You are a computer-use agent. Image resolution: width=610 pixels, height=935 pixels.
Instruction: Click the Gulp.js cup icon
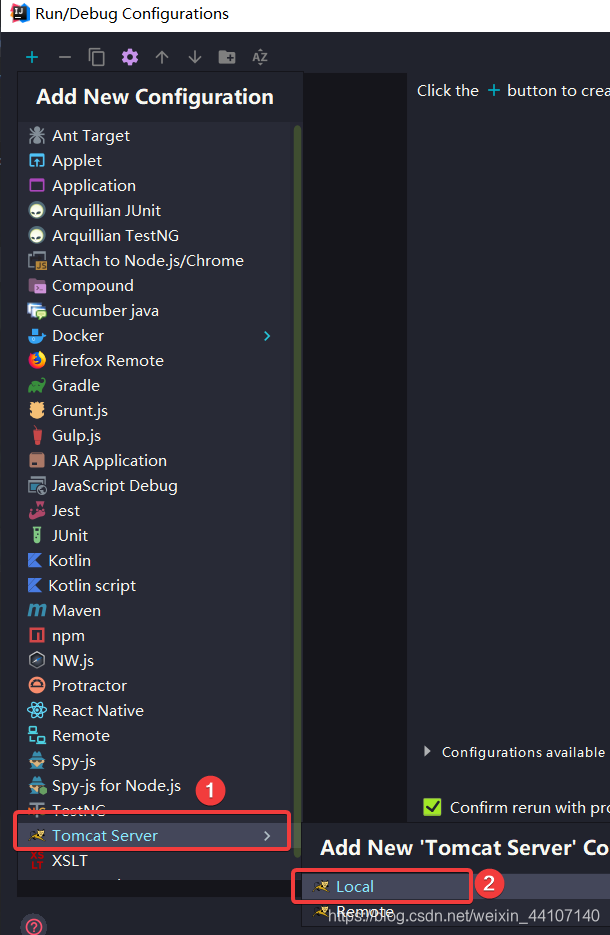coord(37,435)
